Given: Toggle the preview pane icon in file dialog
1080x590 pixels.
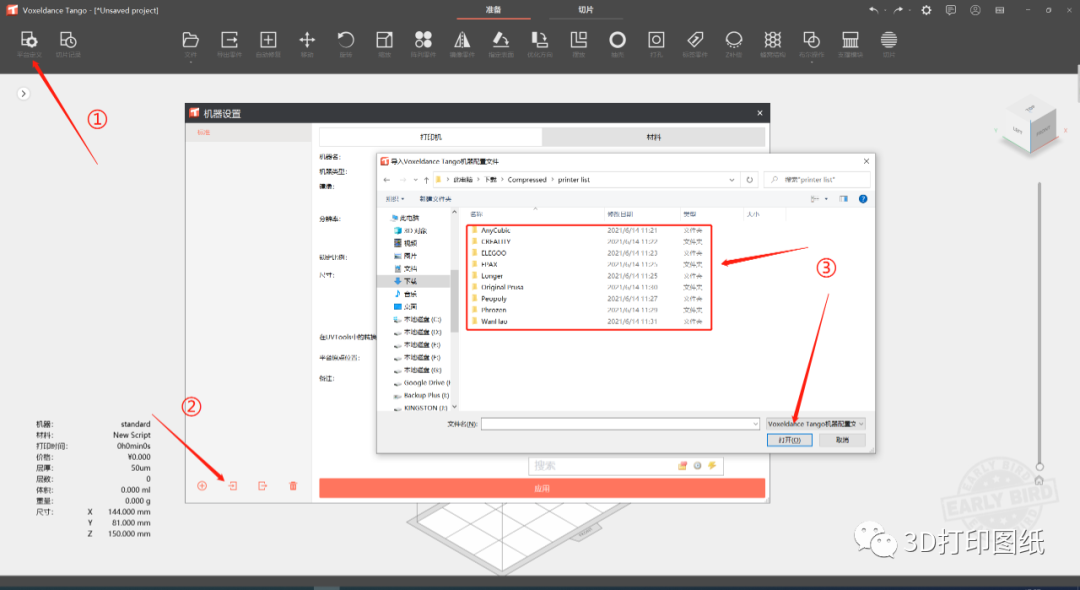Looking at the screenshot, I should click(x=843, y=199).
